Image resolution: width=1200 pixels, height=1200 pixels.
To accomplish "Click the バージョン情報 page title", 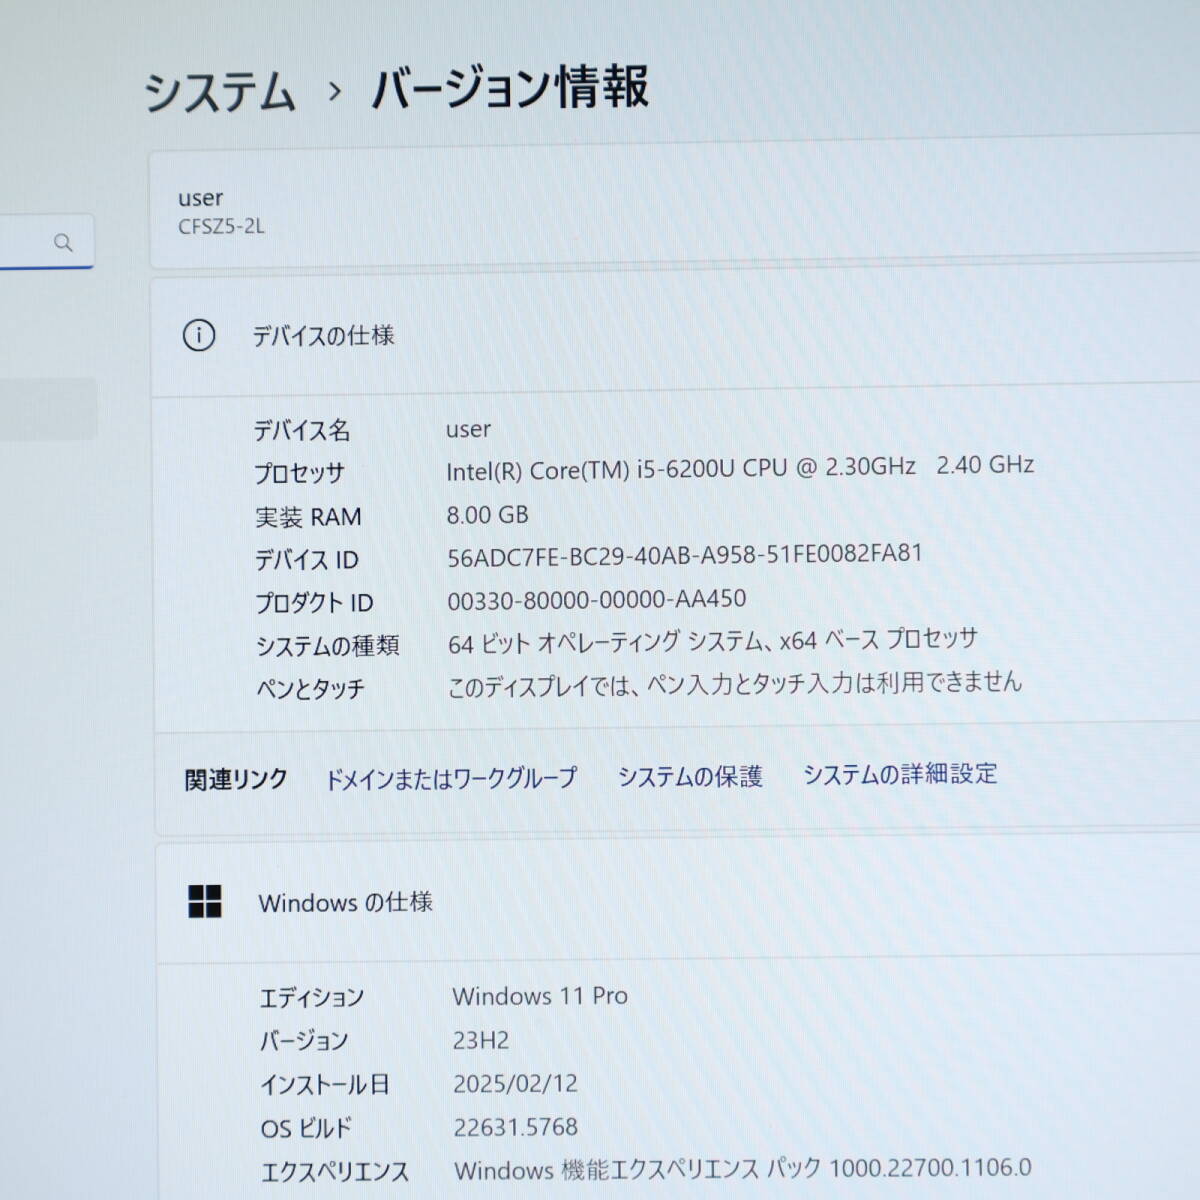I will (510, 87).
